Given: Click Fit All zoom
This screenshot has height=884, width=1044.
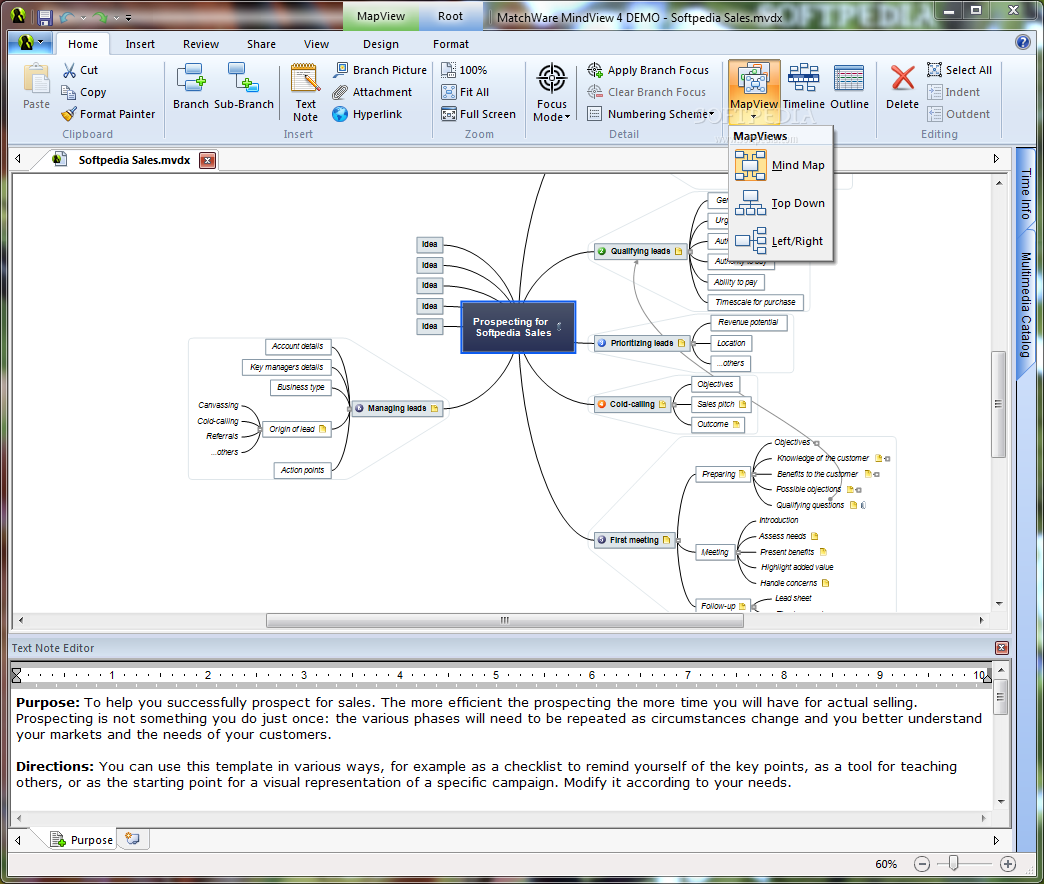Looking at the screenshot, I should [x=465, y=92].
